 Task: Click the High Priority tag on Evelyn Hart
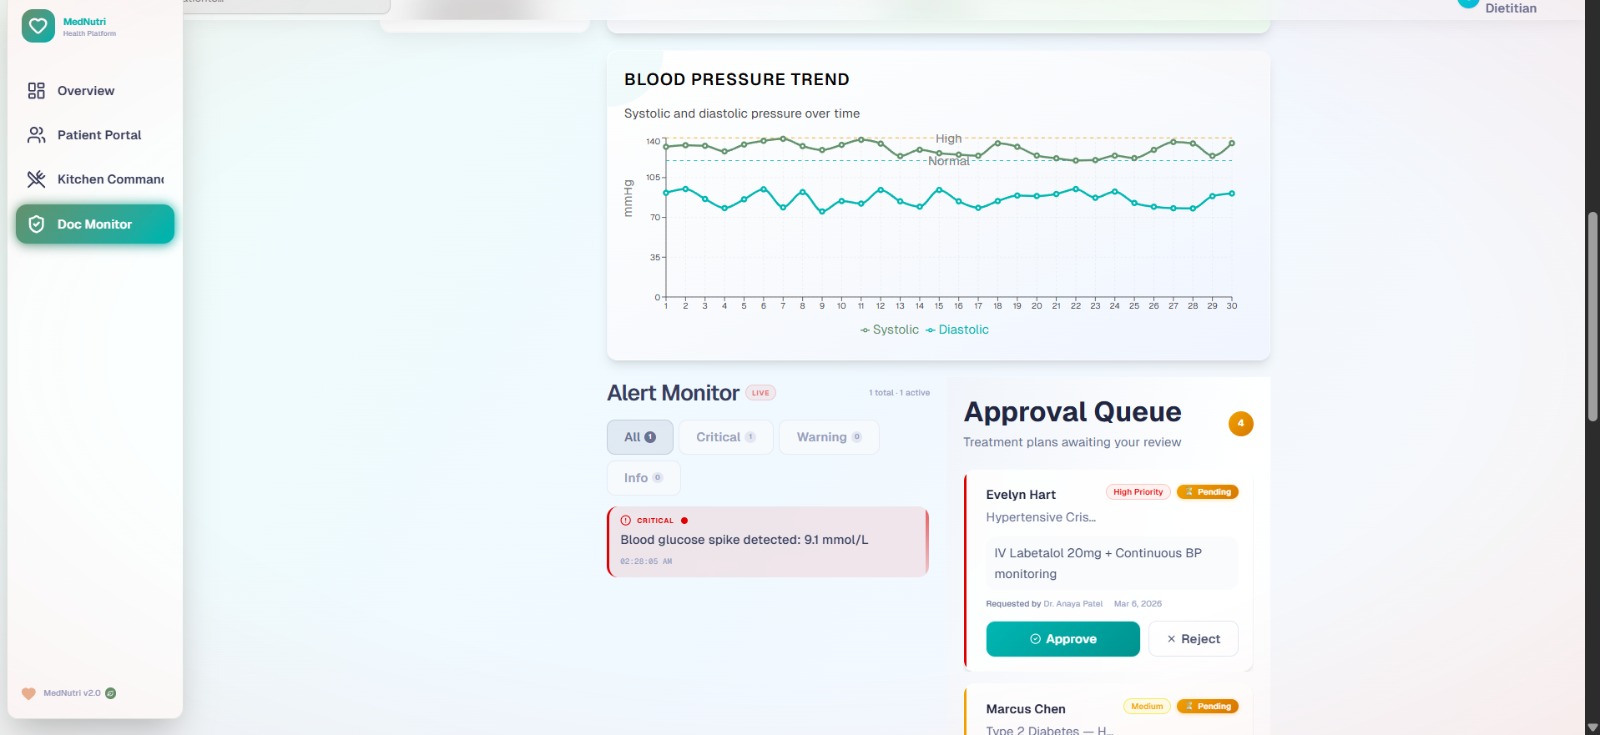pyautogui.click(x=1138, y=492)
